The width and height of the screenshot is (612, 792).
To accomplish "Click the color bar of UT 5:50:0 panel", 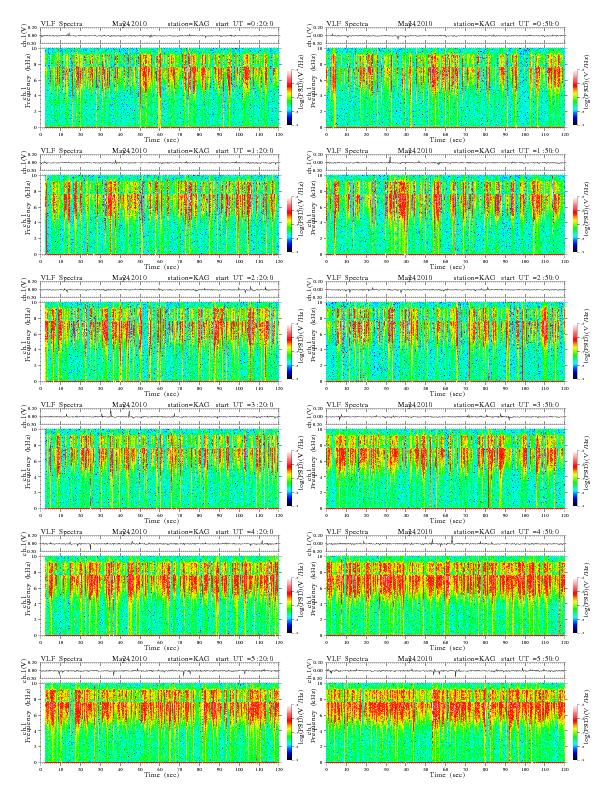I will coord(575,732).
